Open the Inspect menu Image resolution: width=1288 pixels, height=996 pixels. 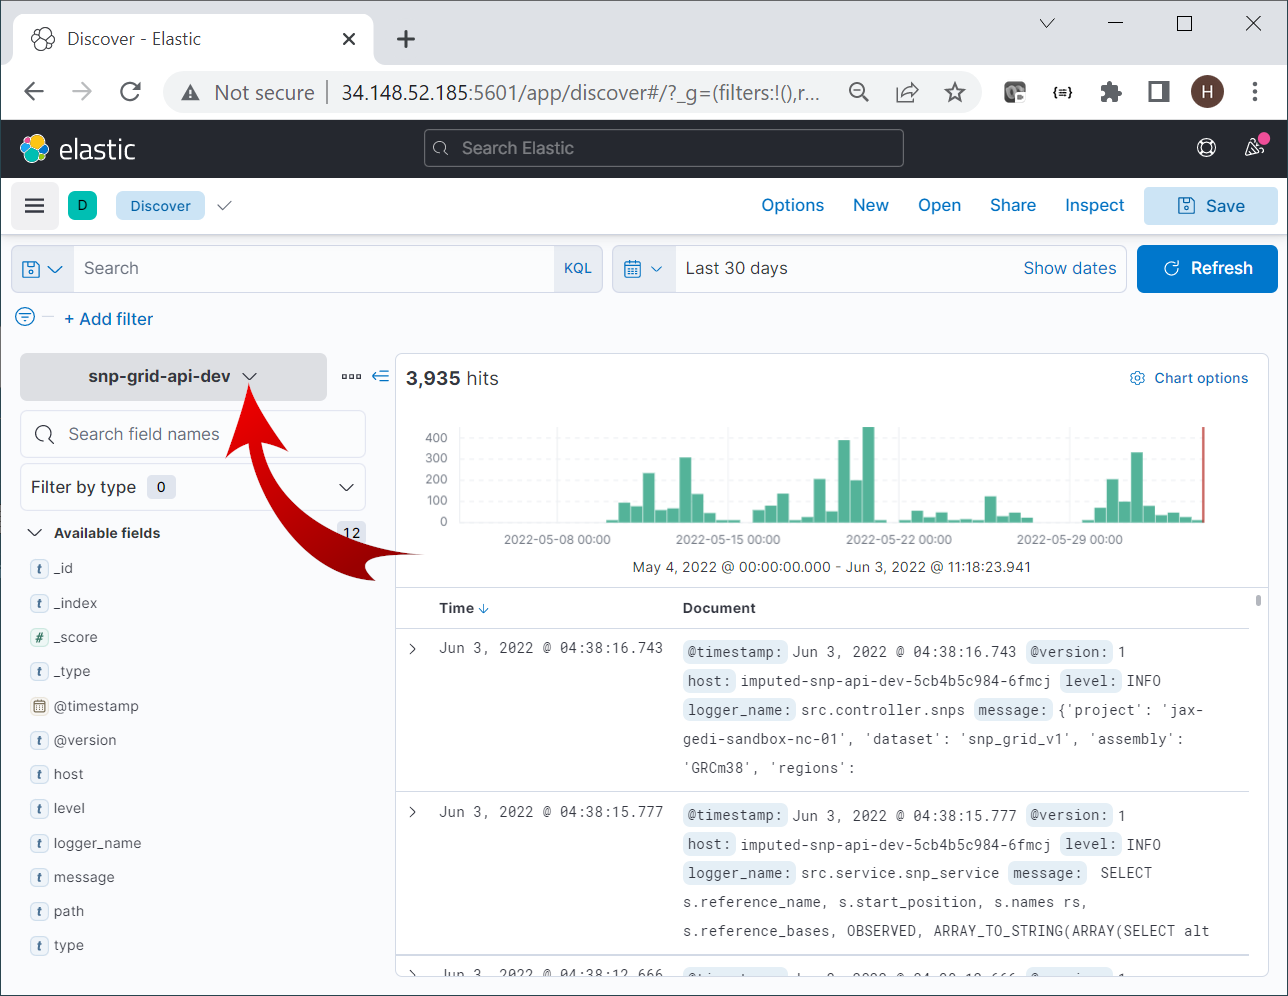(x=1095, y=205)
